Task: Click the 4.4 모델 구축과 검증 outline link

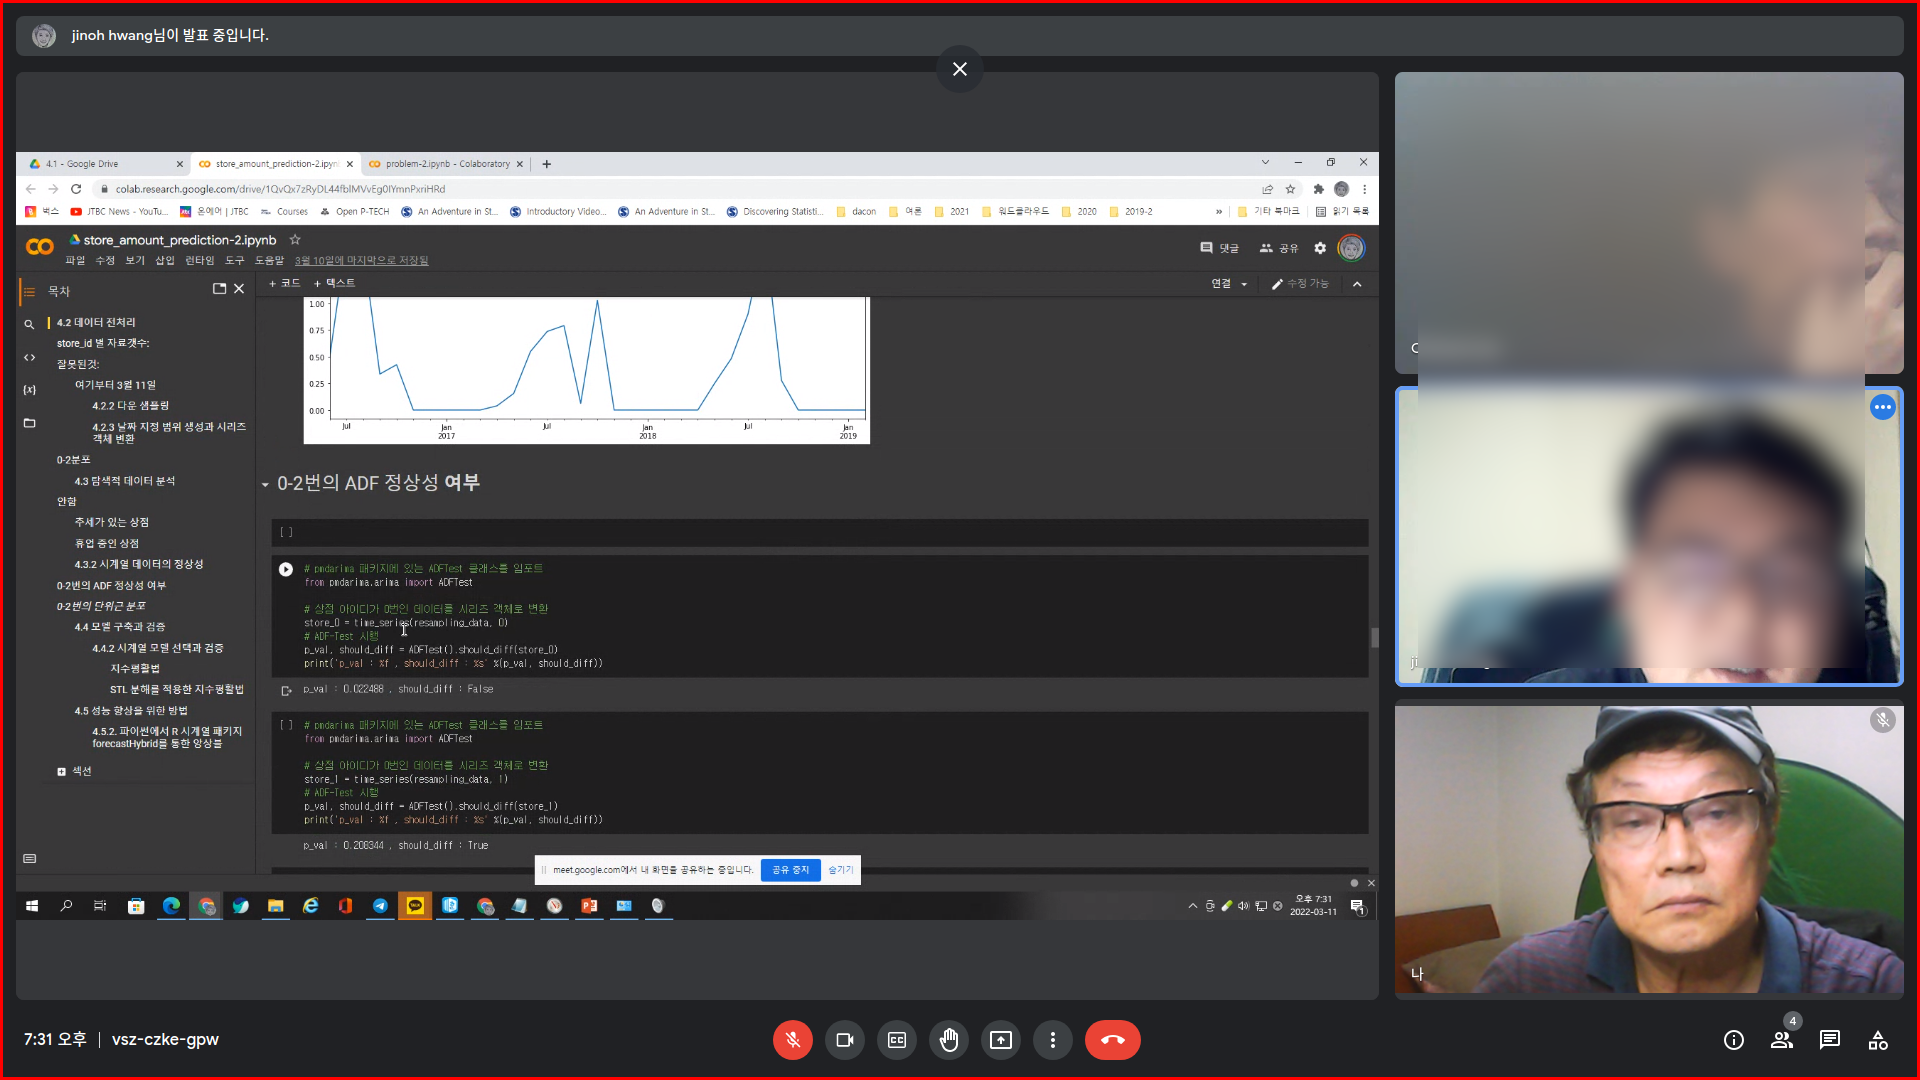Action: tap(119, 627)
